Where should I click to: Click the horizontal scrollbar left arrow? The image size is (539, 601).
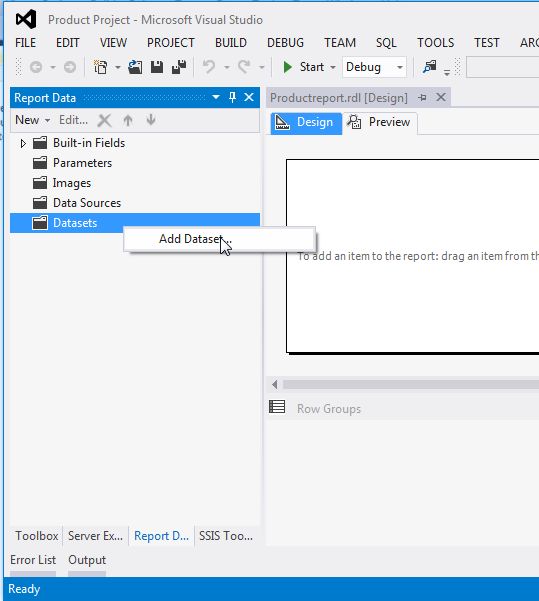275,384
